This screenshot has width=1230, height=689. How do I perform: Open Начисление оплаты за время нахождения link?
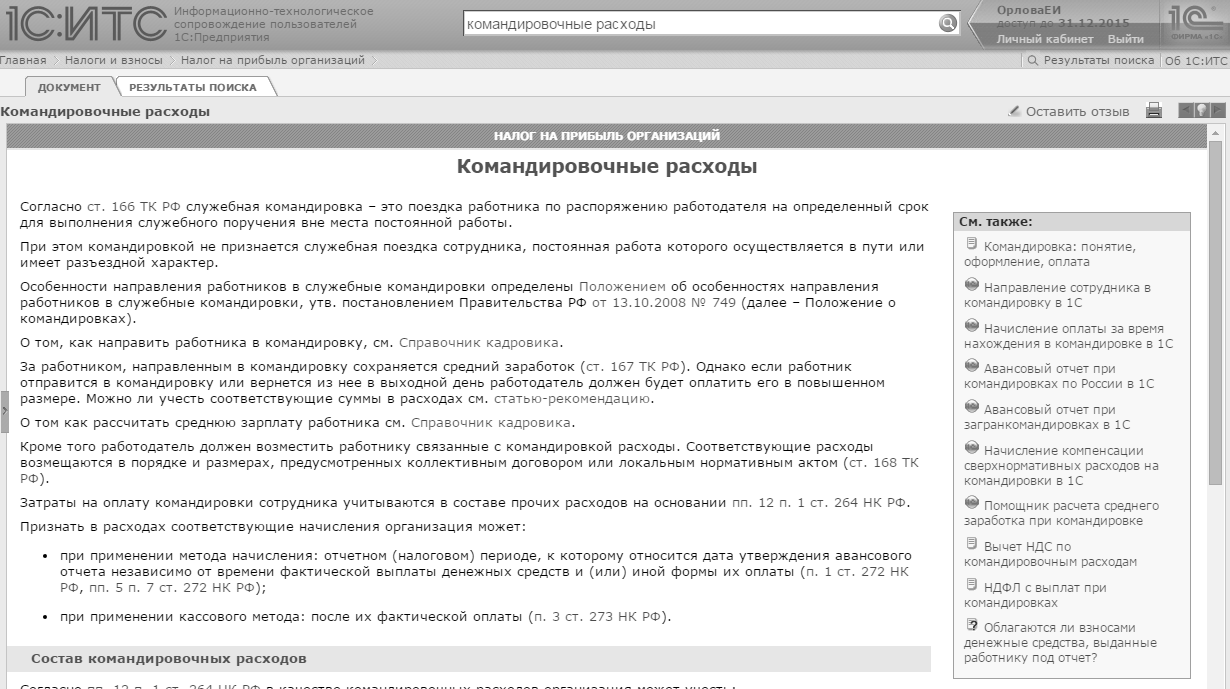point(1069,336)
